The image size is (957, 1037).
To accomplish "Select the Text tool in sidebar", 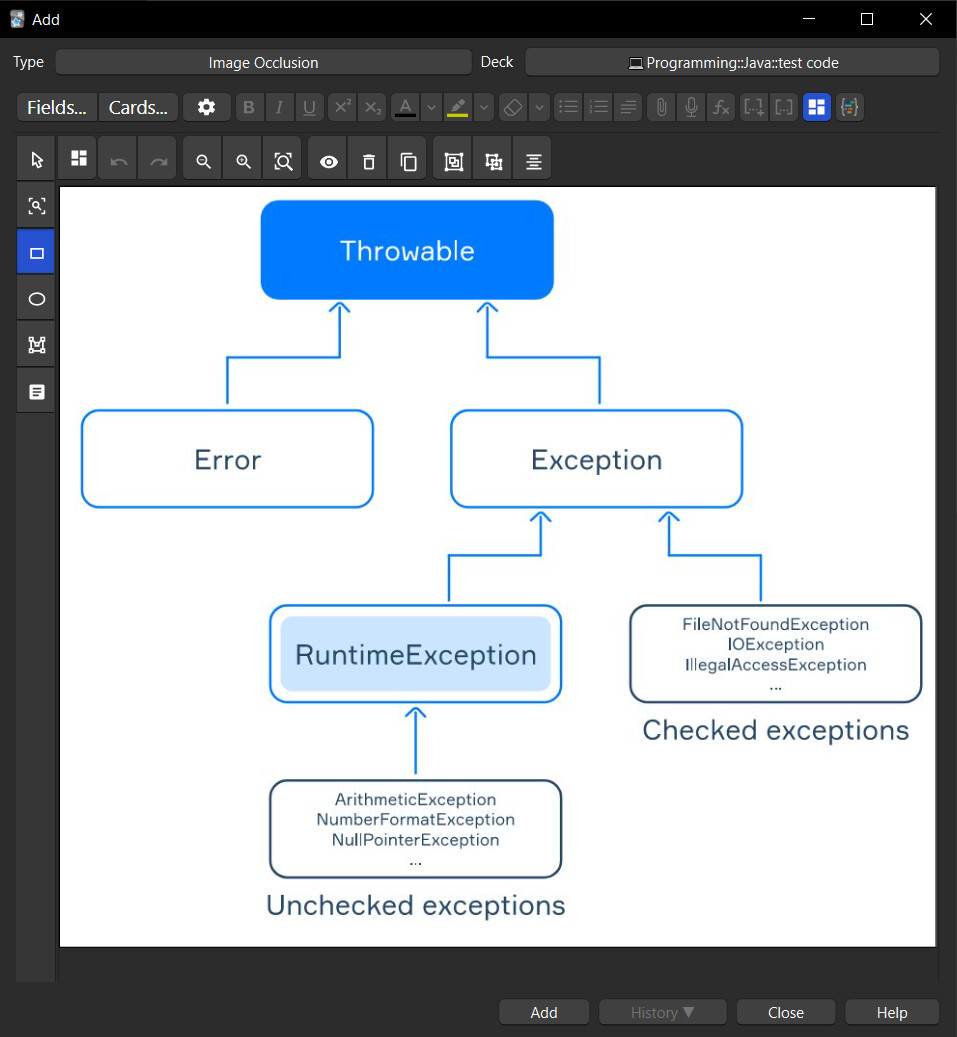I will (36, 392).
